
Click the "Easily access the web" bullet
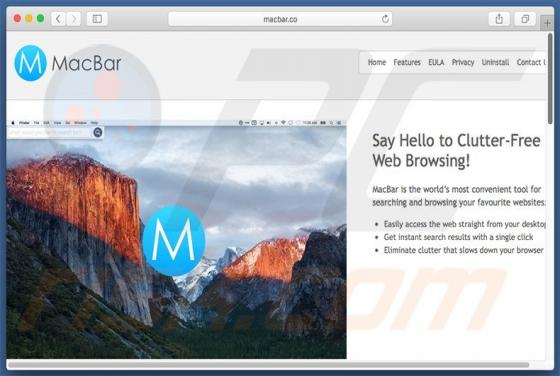coord(464,224)
